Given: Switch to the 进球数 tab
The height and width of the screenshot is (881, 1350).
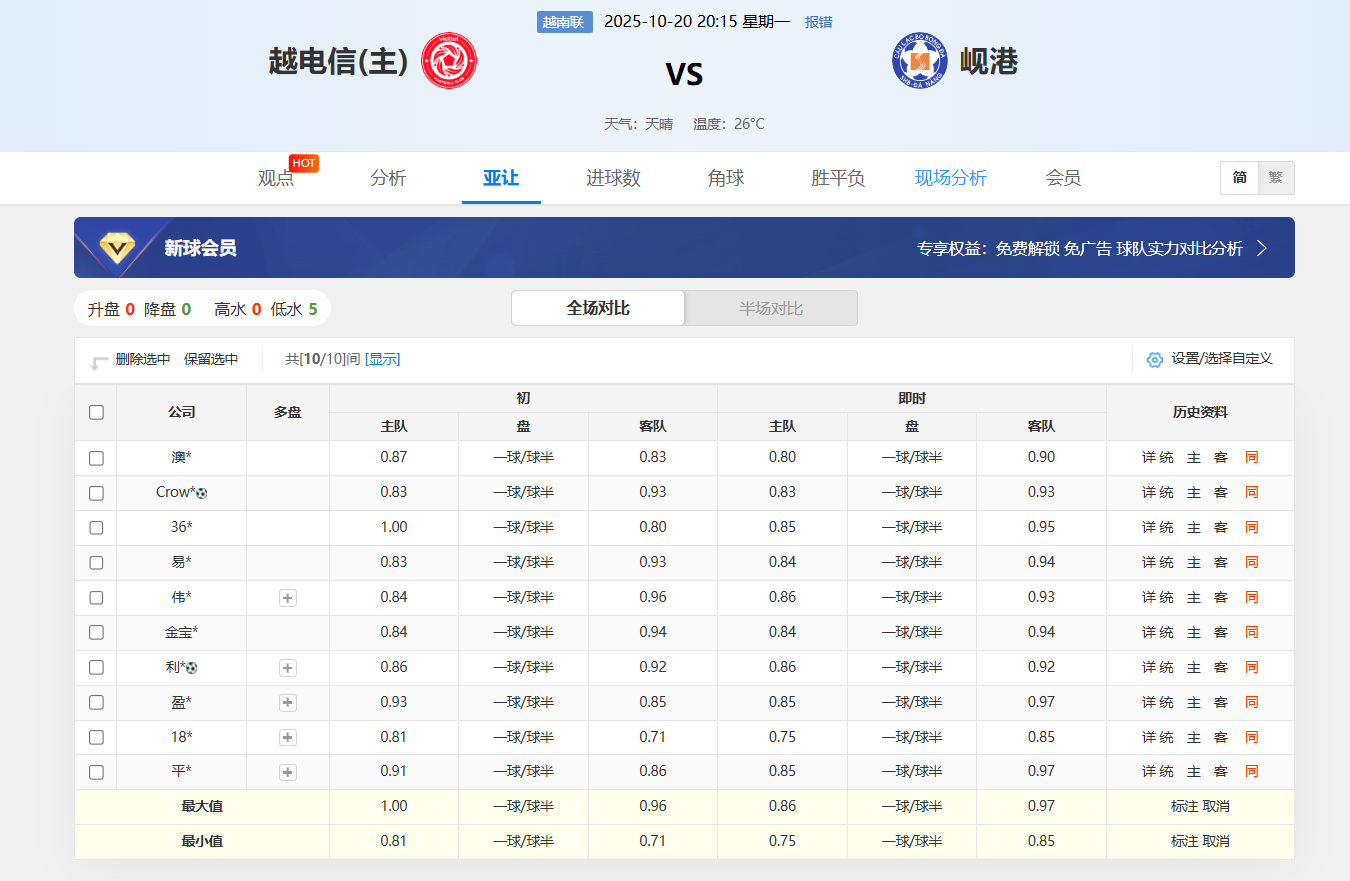Looking at the screenshot, I should pos(613,178).
